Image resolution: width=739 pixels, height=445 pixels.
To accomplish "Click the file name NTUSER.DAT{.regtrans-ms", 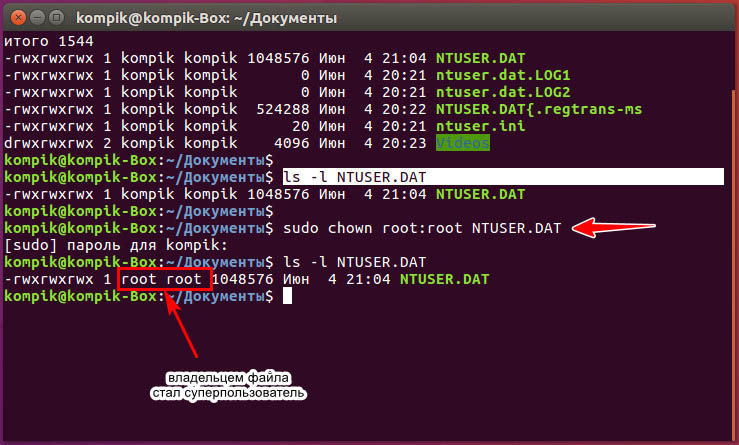I will click(539, 109).
